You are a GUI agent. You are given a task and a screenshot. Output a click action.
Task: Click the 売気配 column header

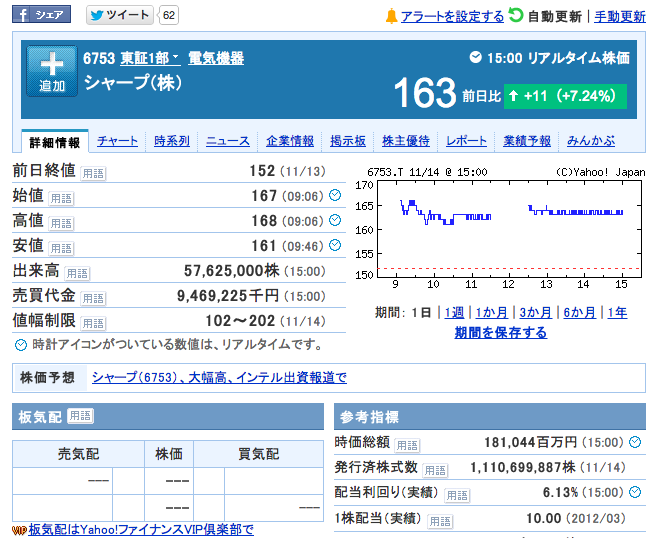78,454
